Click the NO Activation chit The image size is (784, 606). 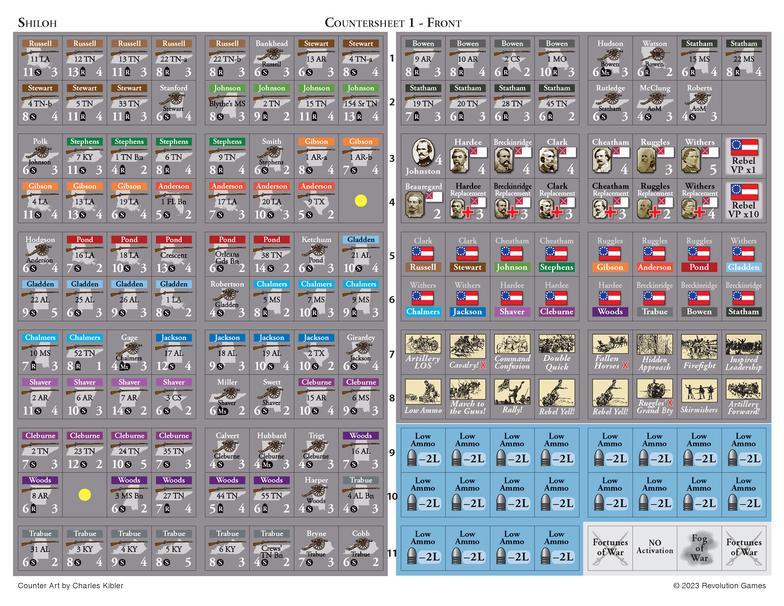coord(654,548)
